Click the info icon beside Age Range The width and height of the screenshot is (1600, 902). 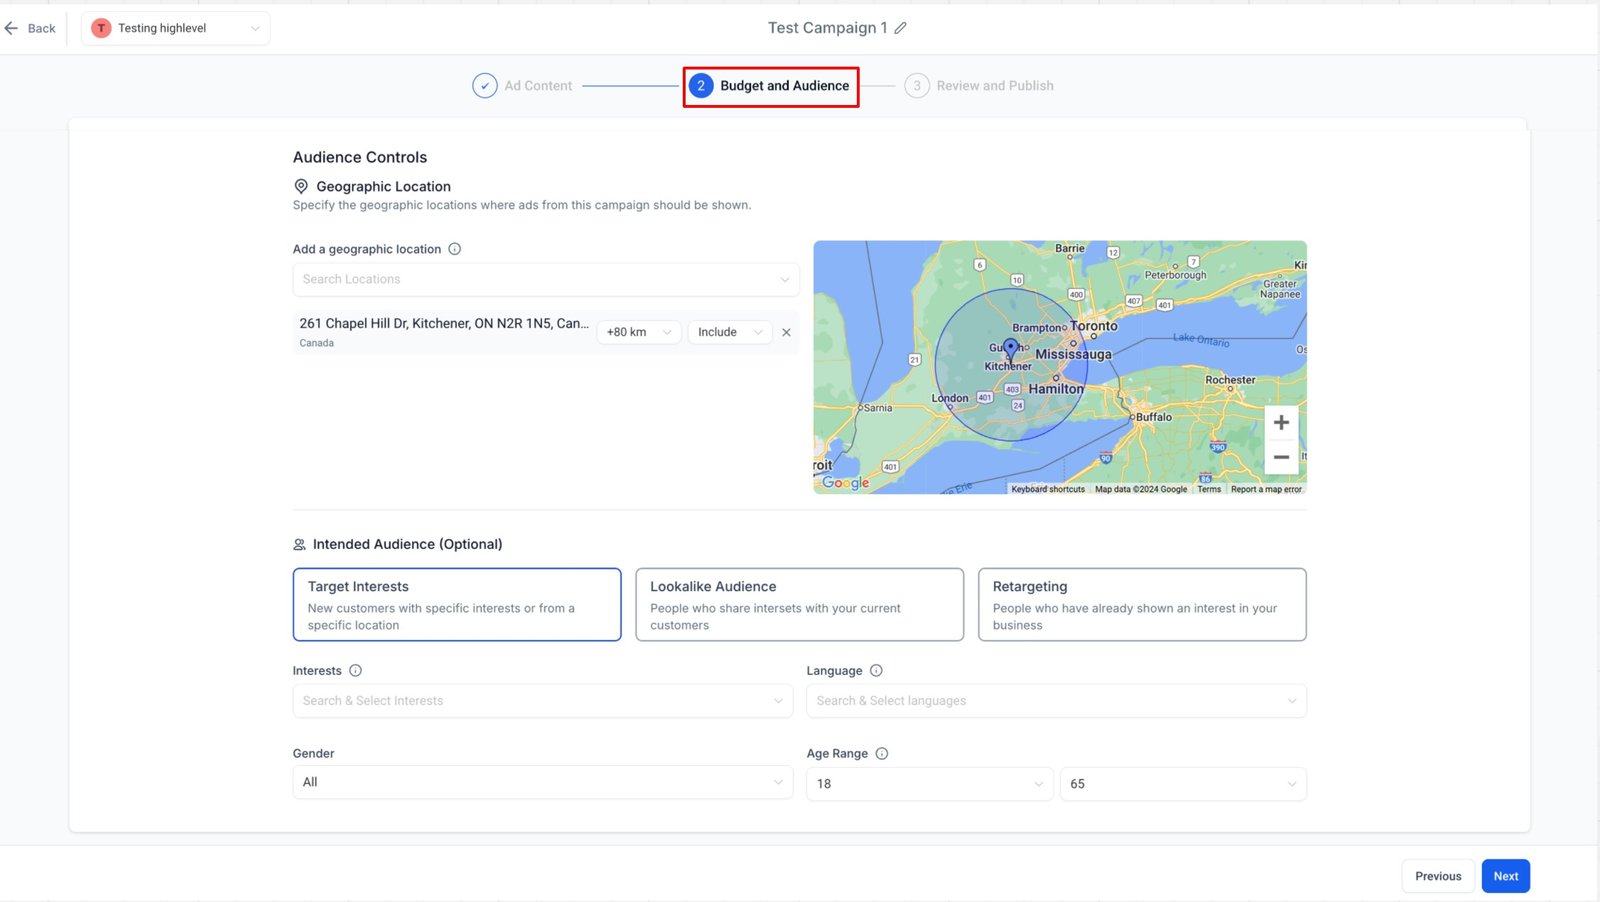click(x=882, y=754)
